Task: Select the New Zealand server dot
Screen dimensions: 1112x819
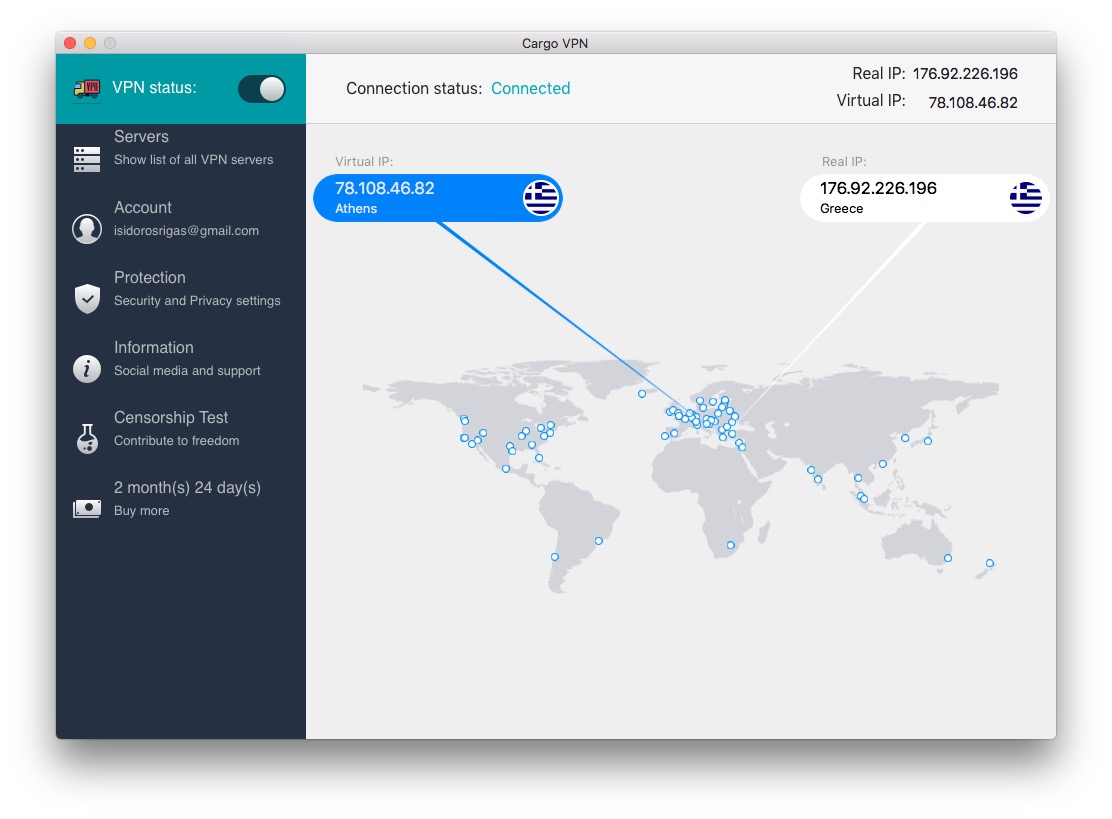Action: (x=990, y=563)
